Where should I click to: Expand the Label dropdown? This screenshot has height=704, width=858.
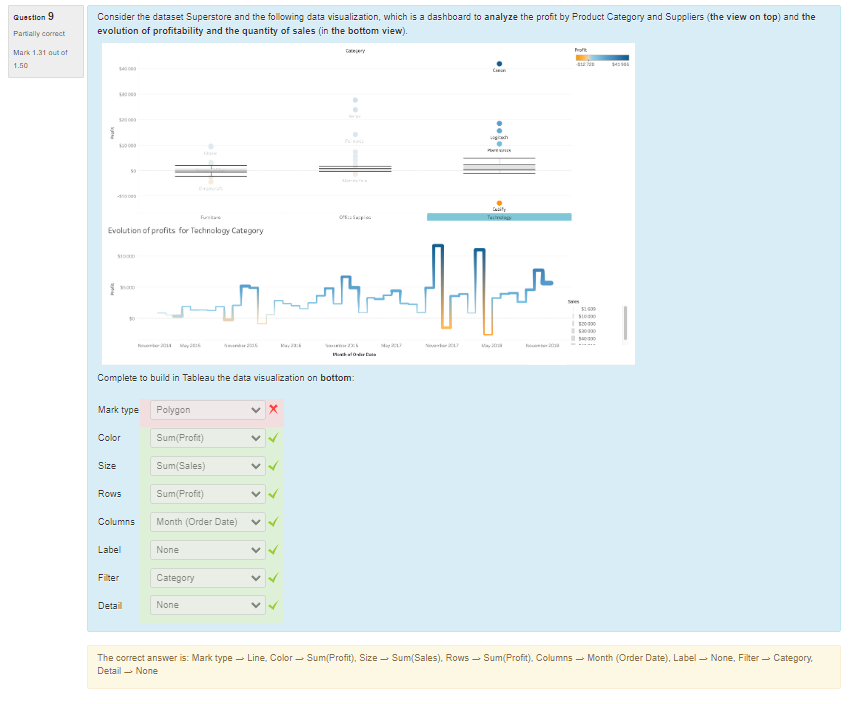[209, 550]
